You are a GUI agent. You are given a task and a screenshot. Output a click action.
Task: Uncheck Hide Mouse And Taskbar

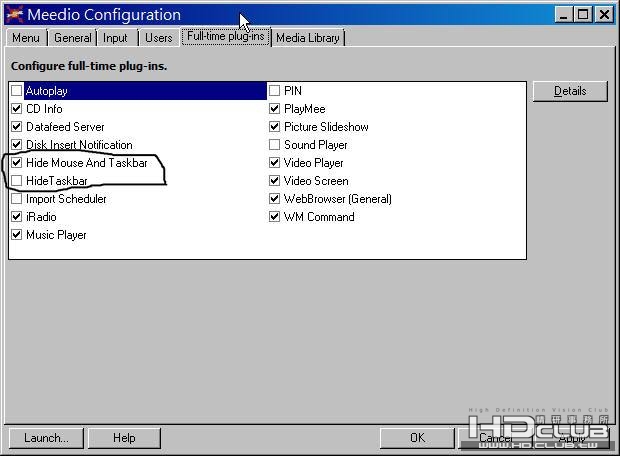point(17,163)
